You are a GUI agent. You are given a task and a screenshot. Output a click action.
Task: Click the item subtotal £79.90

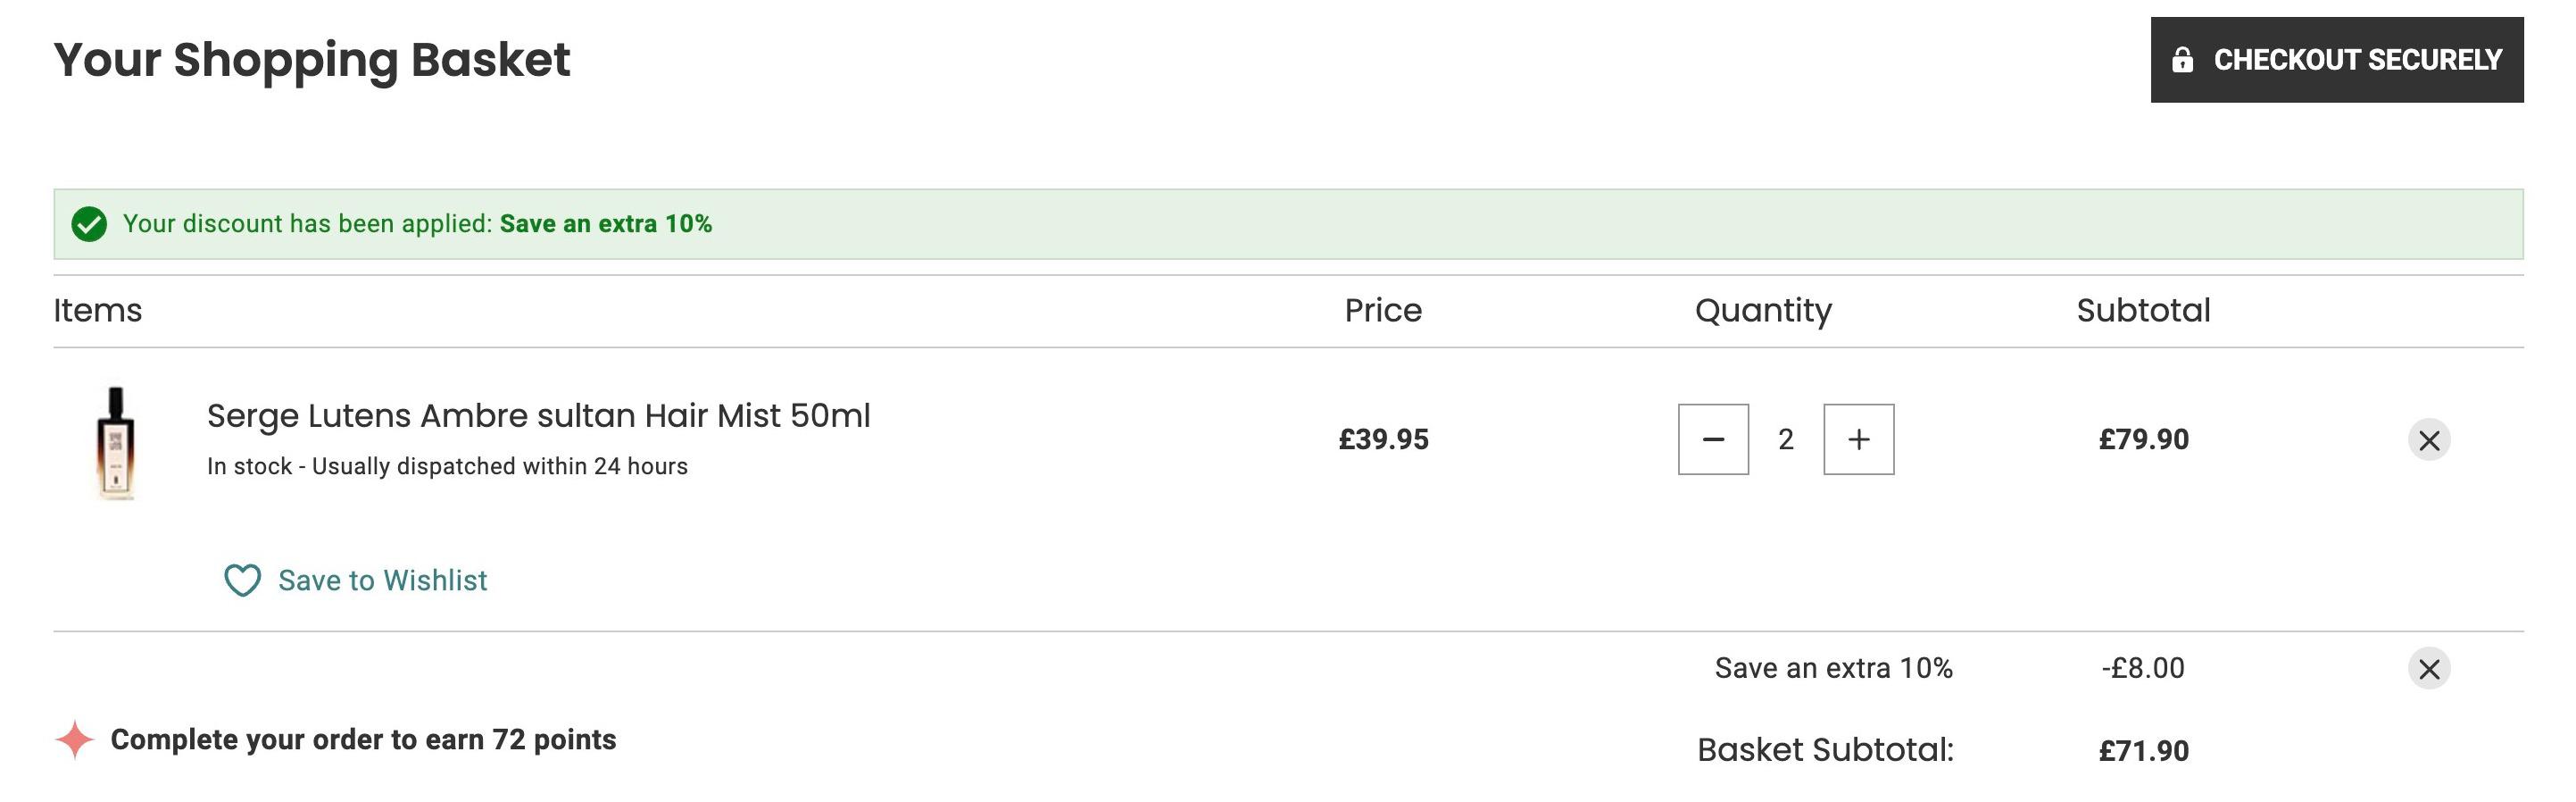click(x=2143, y=439)
